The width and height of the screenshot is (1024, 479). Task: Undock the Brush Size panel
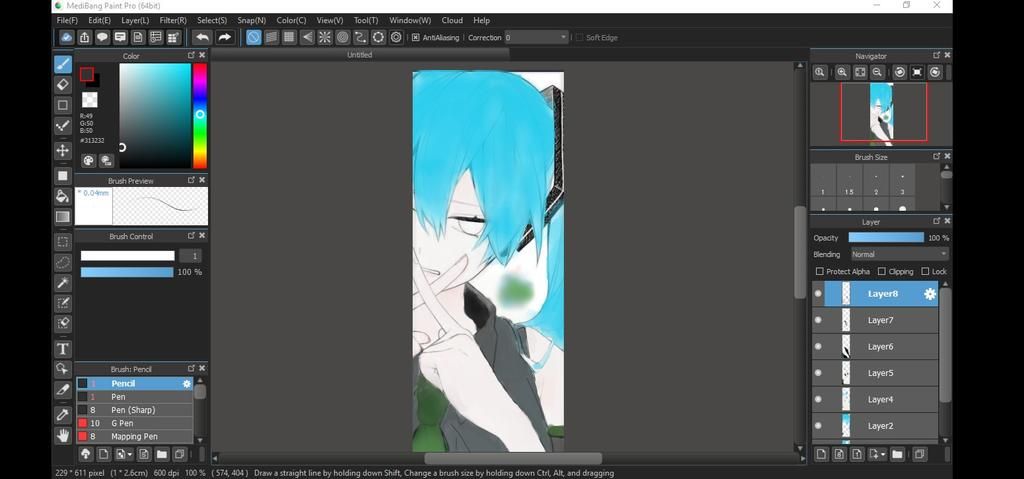(936, 156)
